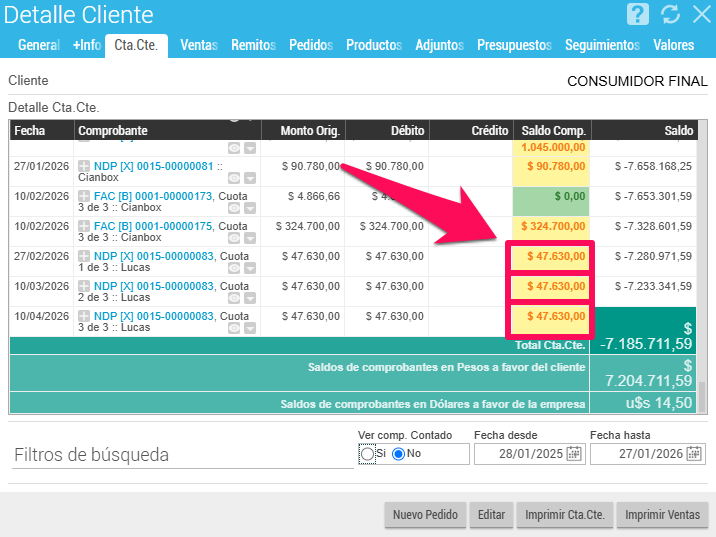Viewport: 716px width, 537px height.
Task: Click the table's vertical scrollbar
Action: pos(702,395)
